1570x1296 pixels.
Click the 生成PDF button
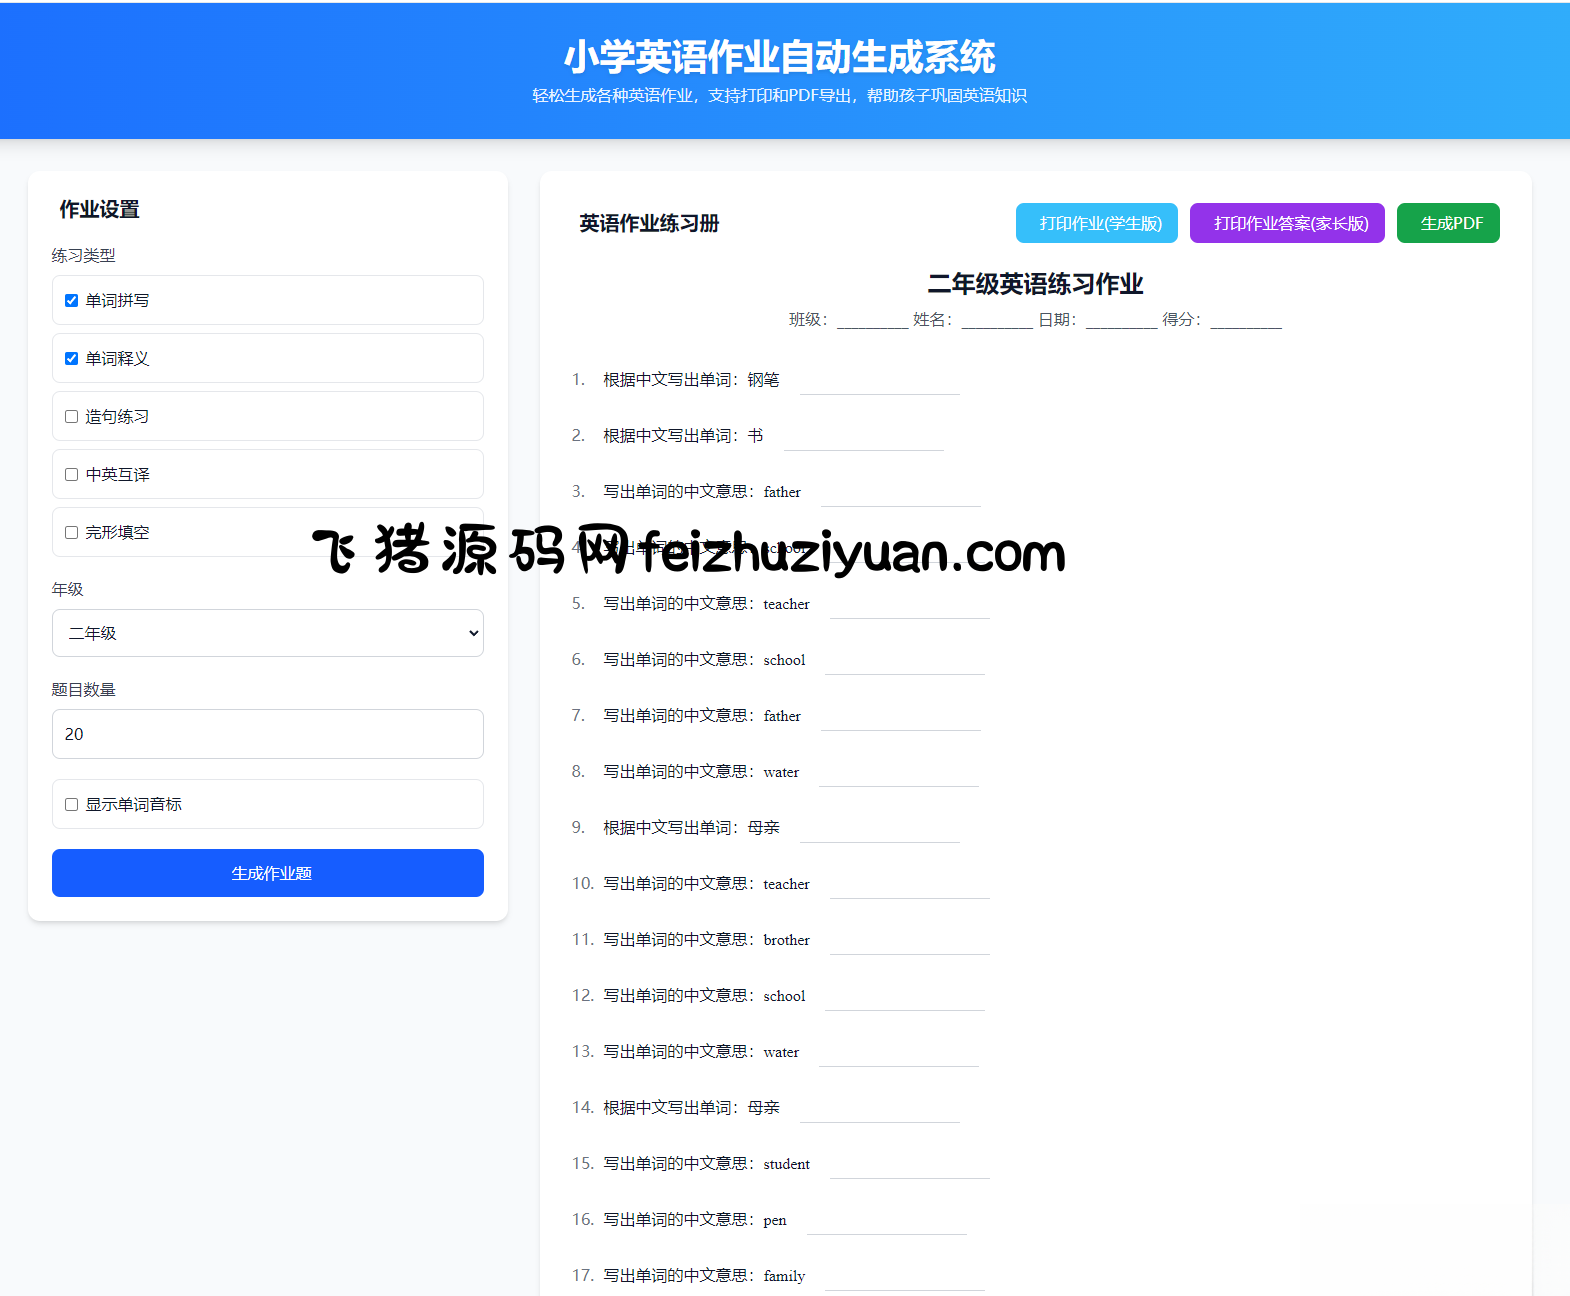click(1448, 223)
